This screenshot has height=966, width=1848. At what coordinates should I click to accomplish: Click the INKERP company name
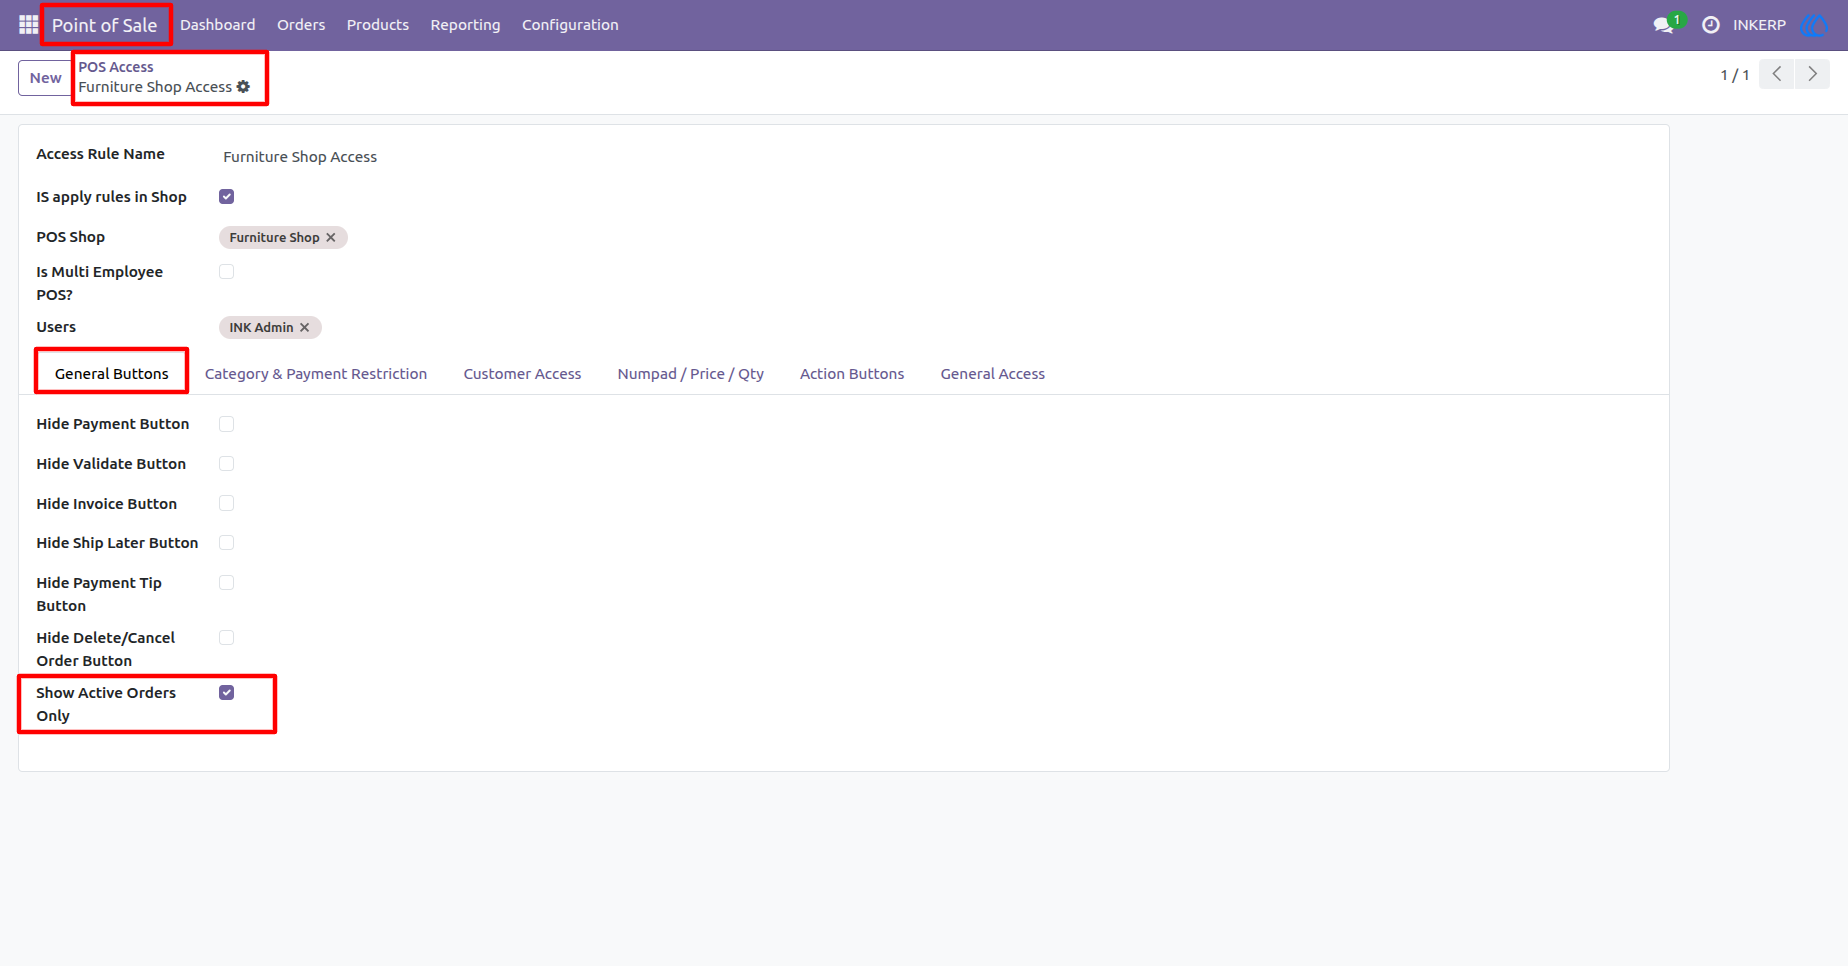(x=1759, y=25)
